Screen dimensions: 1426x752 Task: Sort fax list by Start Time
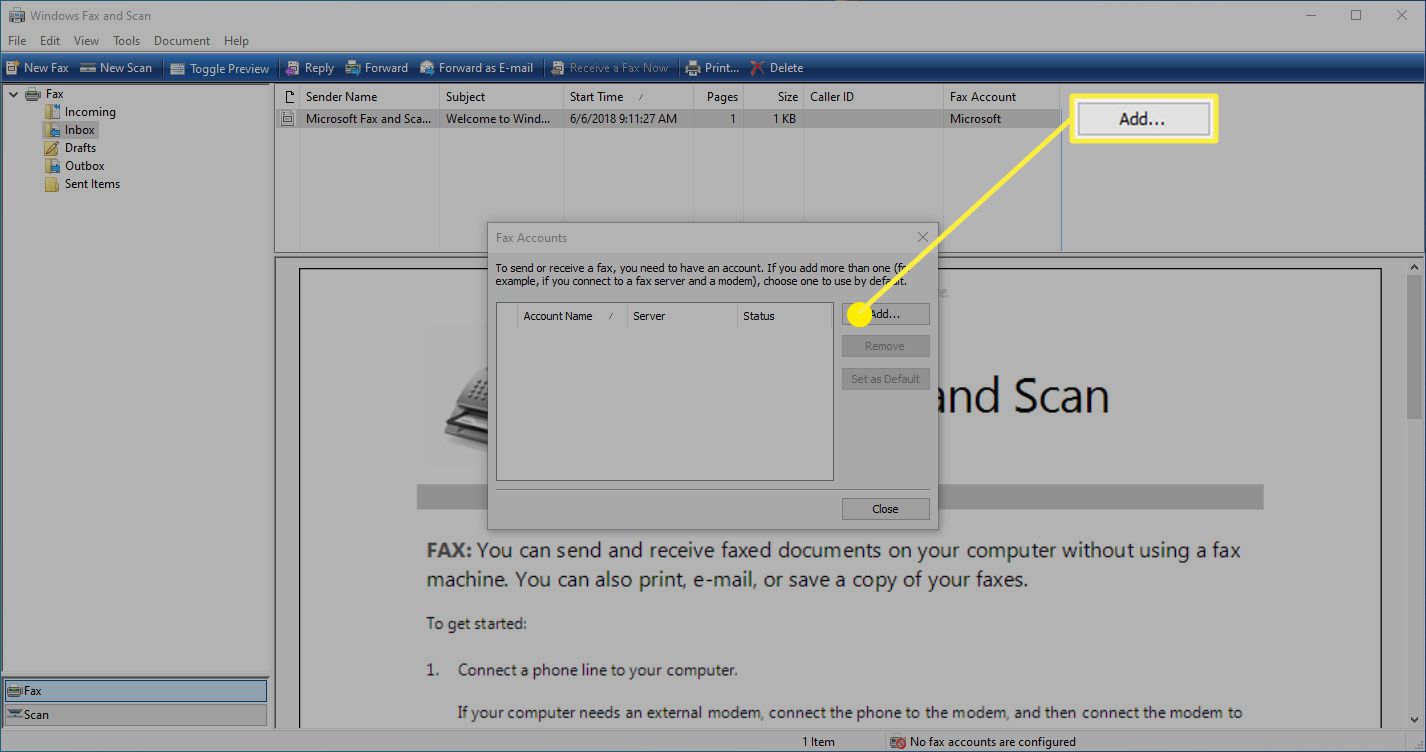(628, 97)
